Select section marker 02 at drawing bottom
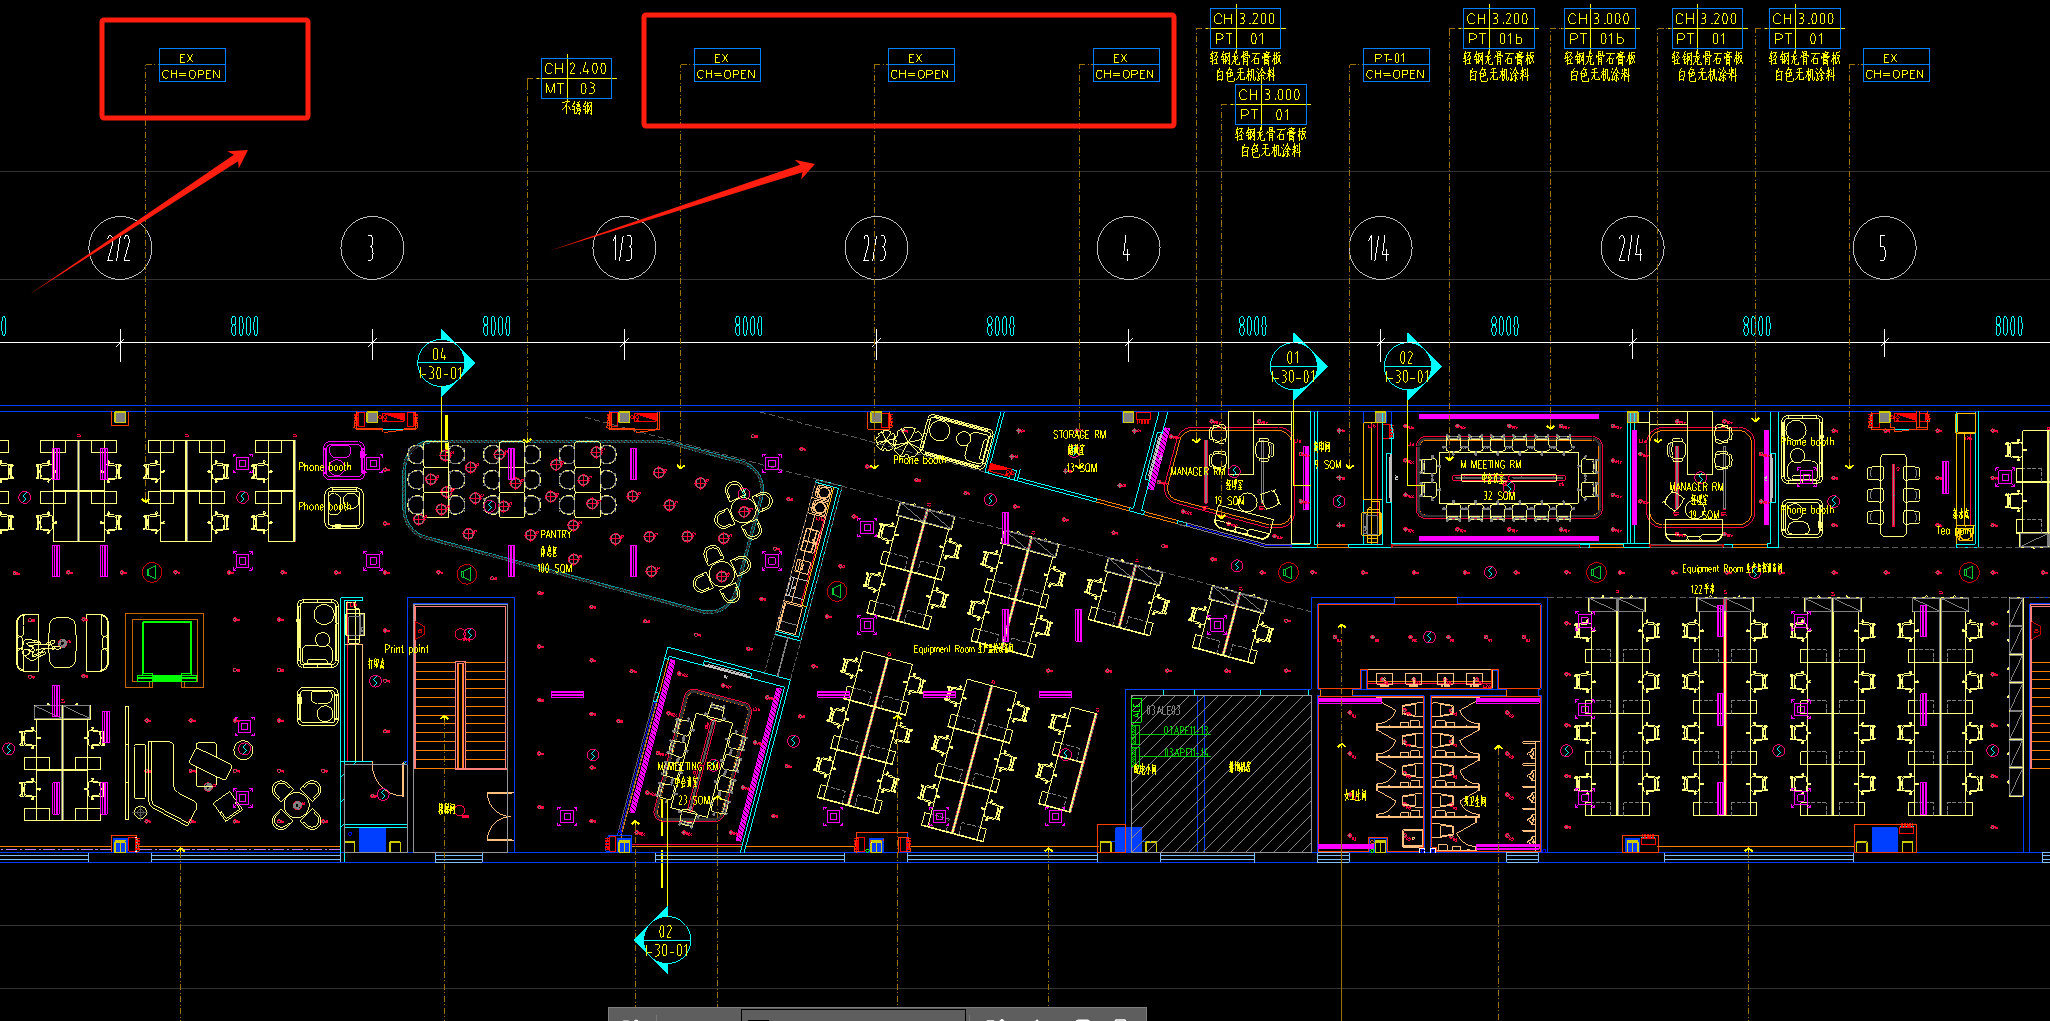Viewport: 2050px width, 1021px height. (x=664, y=940)
